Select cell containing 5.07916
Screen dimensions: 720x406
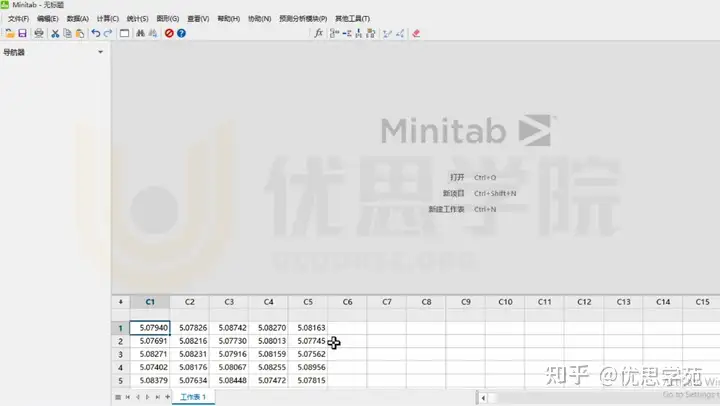pos(229,355)
